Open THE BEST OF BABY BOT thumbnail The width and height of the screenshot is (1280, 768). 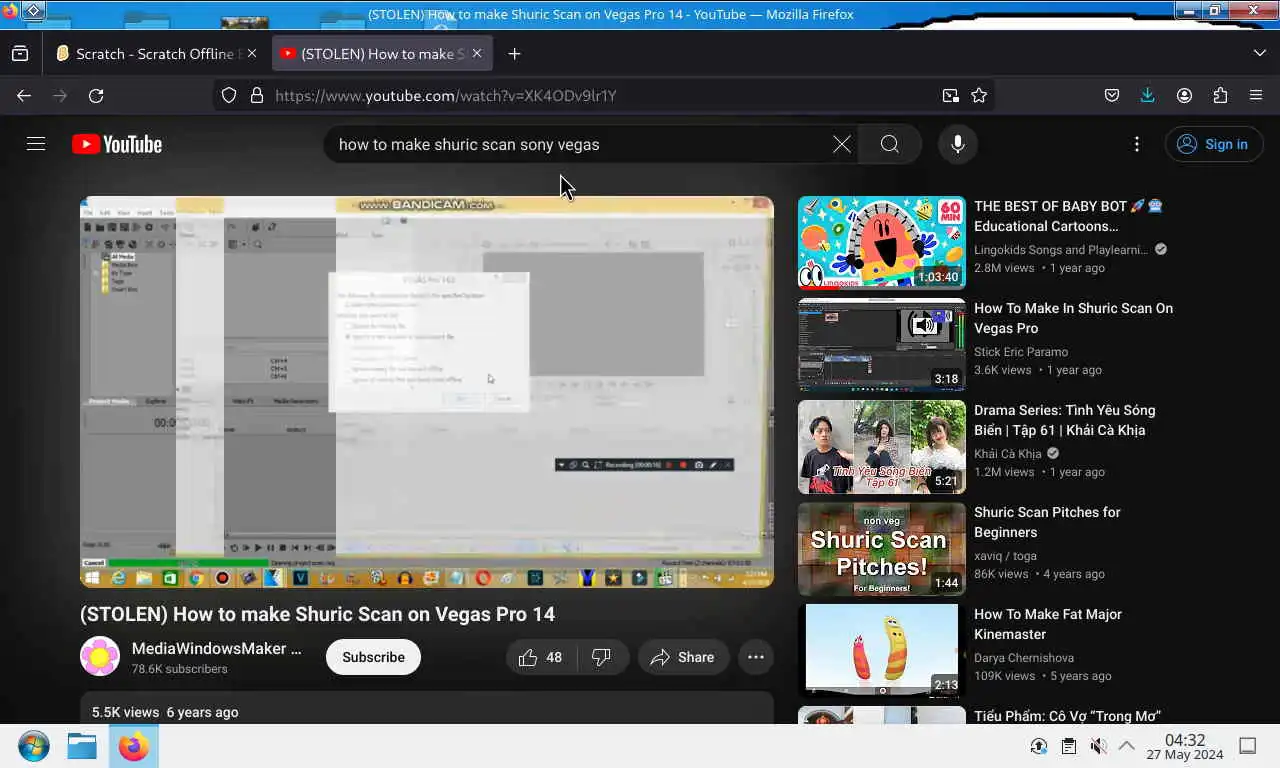(882, 242)
